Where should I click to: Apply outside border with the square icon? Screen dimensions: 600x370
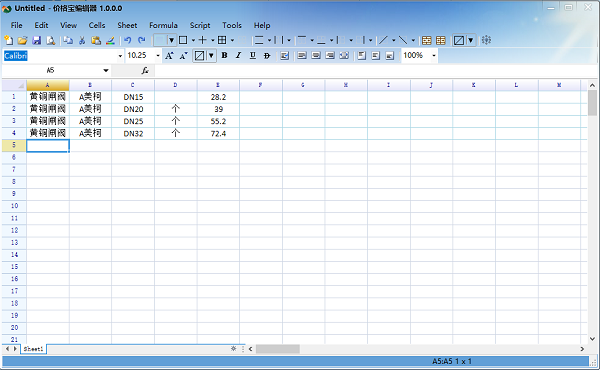[183, 40]
